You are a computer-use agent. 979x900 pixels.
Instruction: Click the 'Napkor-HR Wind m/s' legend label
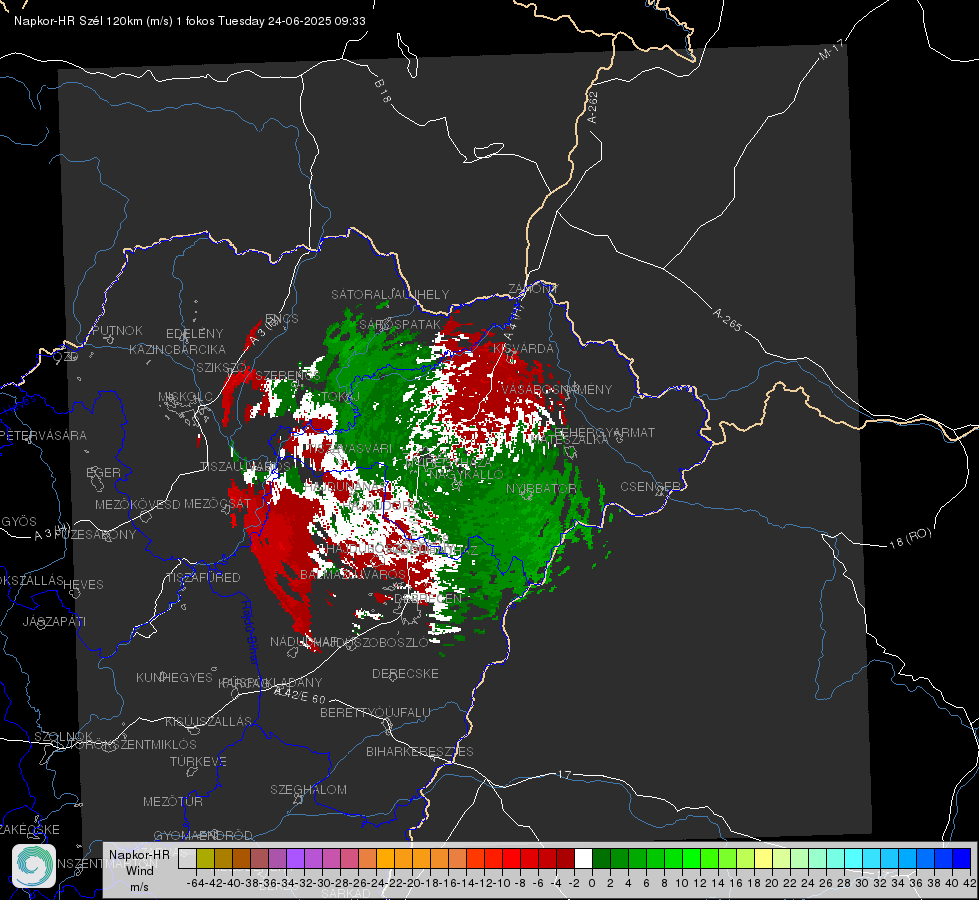(x=139, y=870)
